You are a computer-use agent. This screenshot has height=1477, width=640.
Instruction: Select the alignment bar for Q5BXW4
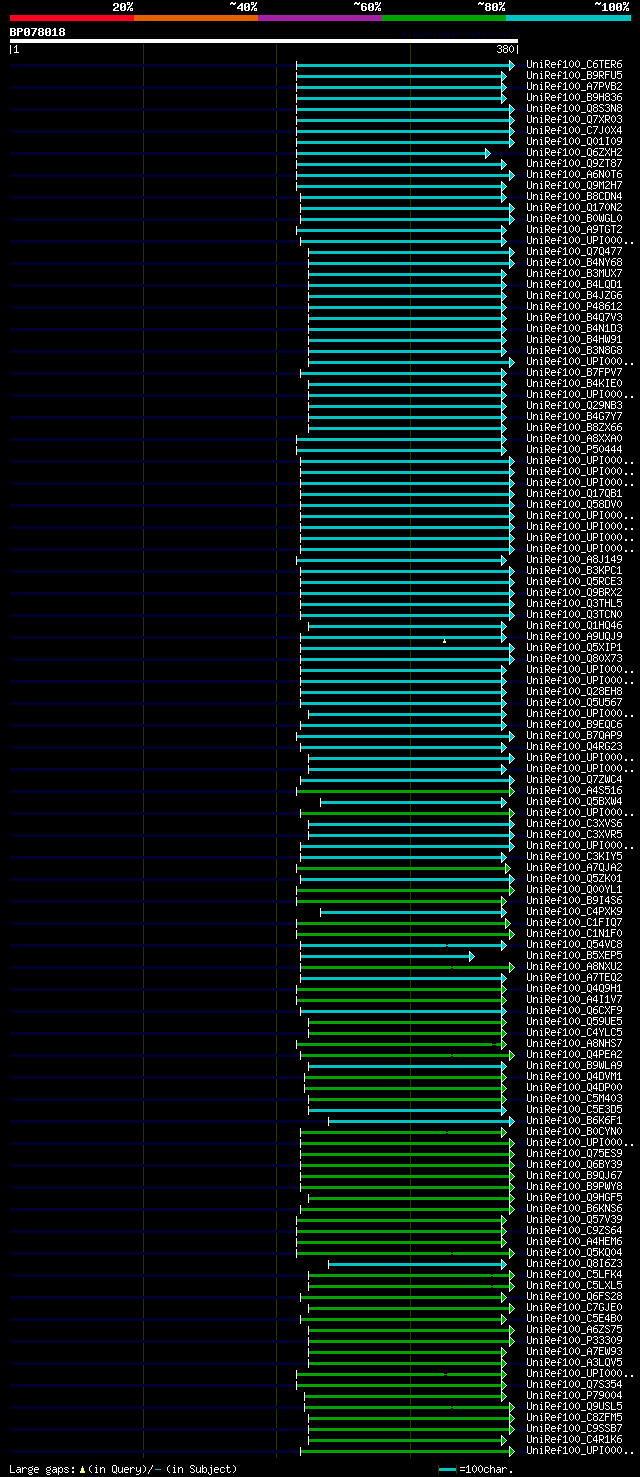coord(414,802)
